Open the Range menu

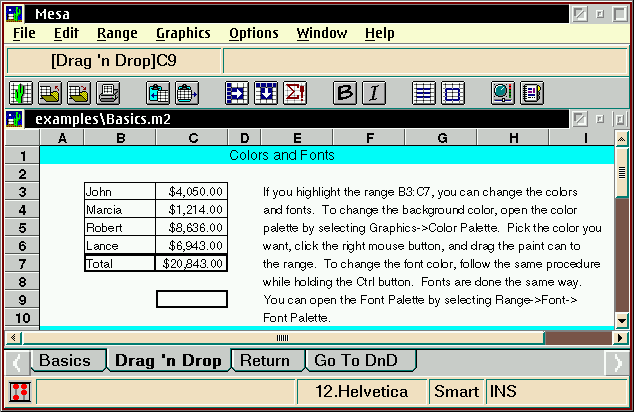(117, 33)
